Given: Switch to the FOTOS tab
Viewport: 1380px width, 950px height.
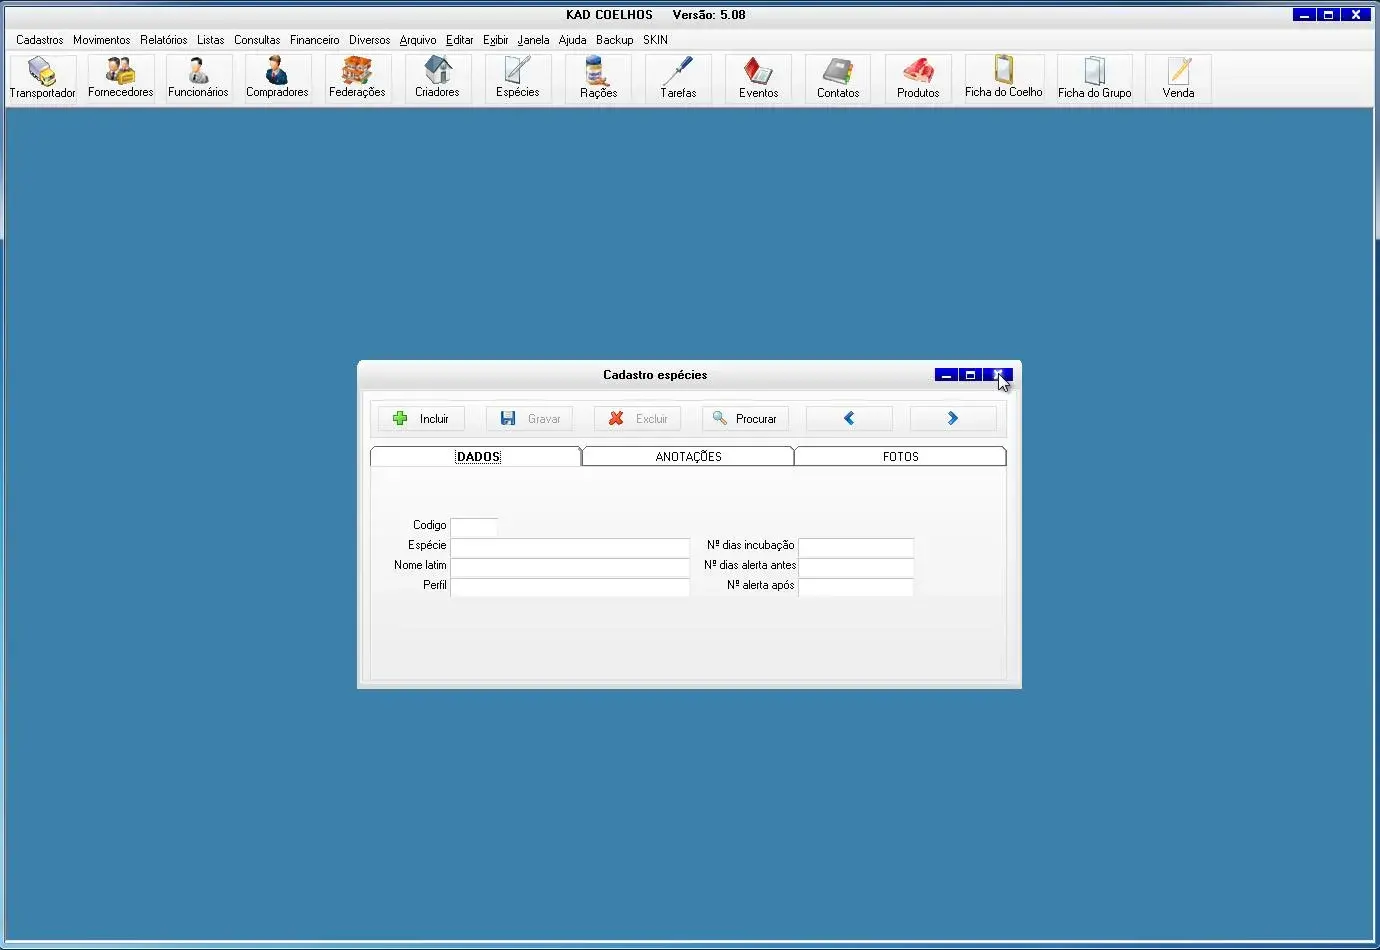Looking at the screenshot, I should tap(900, 457).
